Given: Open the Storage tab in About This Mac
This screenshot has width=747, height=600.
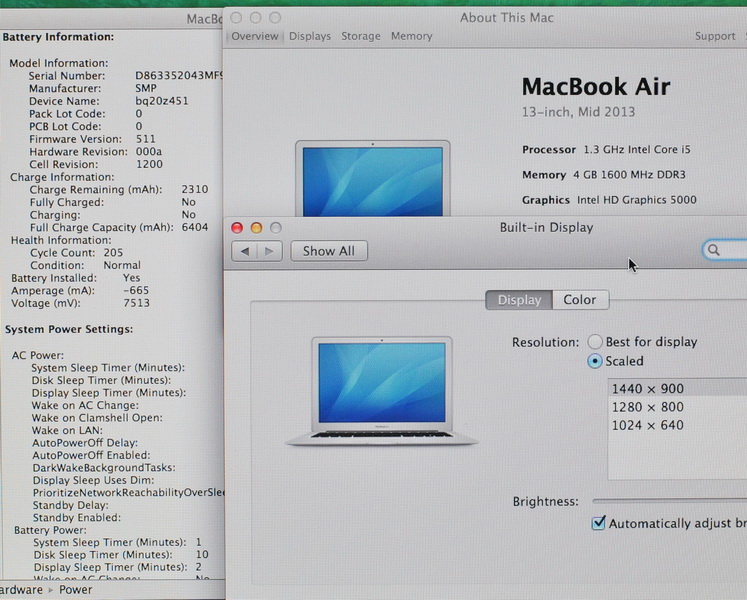Looking at the screenshot, I should tap(361, 36).
